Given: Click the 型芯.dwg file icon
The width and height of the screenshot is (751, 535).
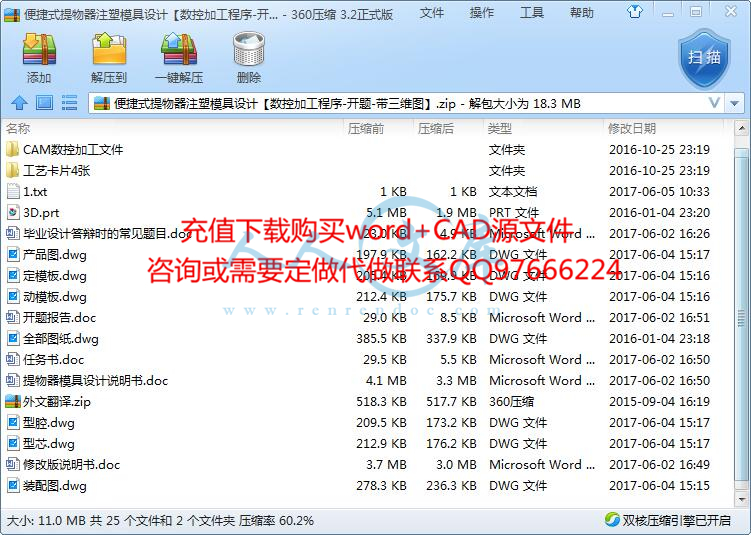Looking at the screenshot, I should [13, 444].
